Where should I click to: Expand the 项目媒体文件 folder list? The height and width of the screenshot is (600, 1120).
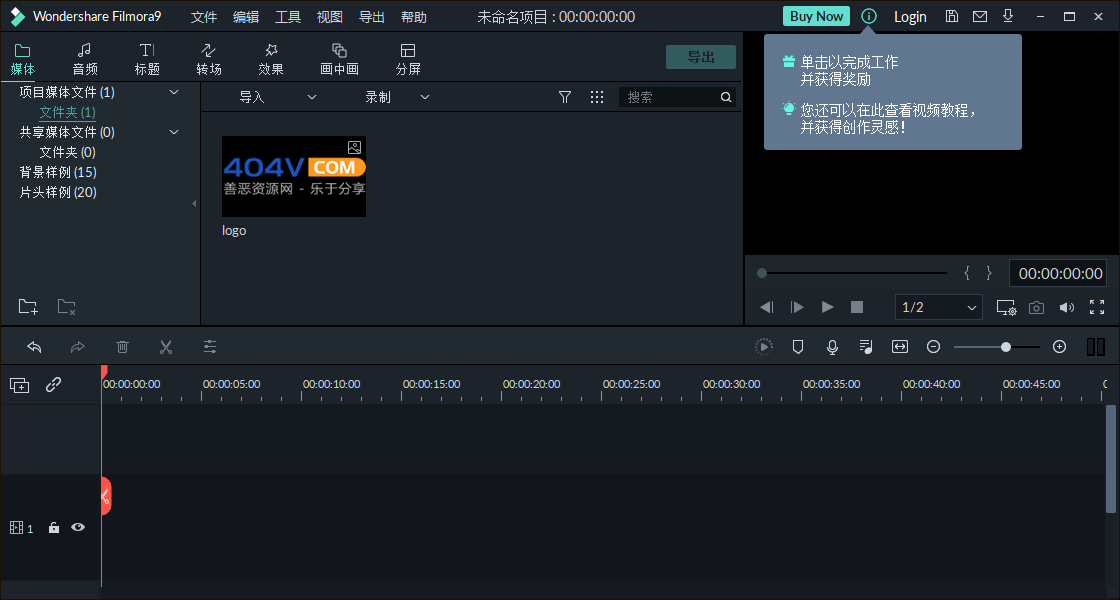tap(173, 91)
